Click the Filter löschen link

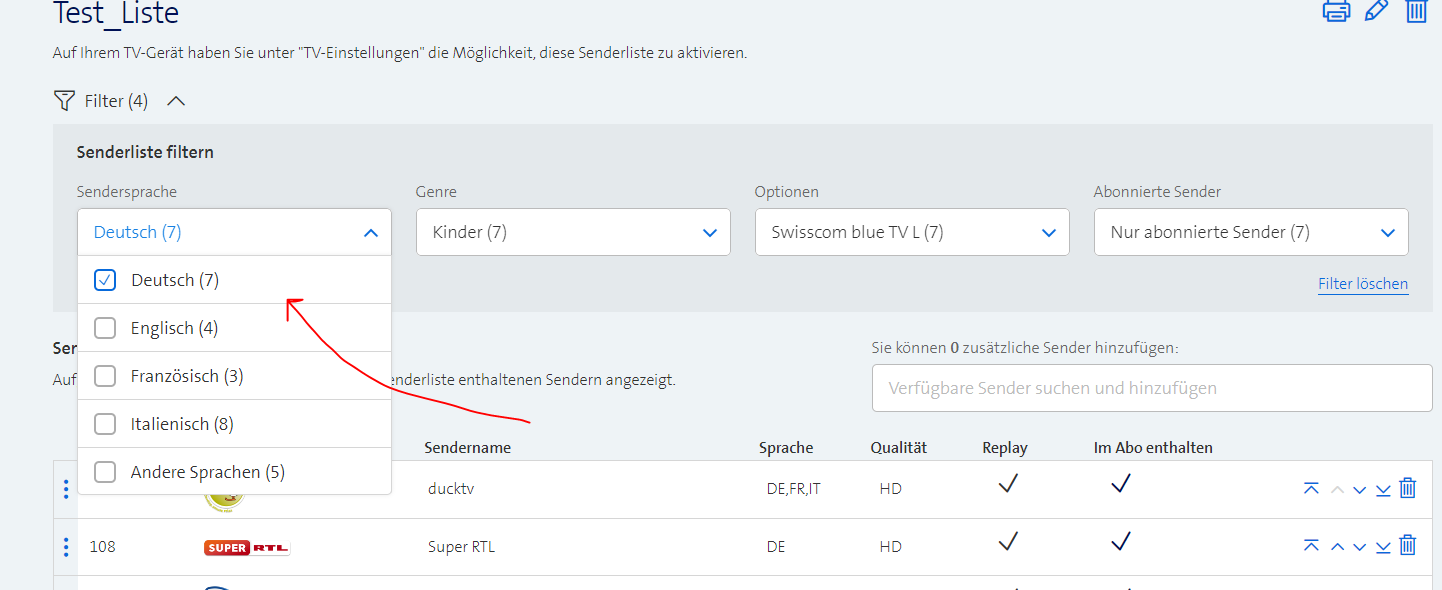point(1363,283)
